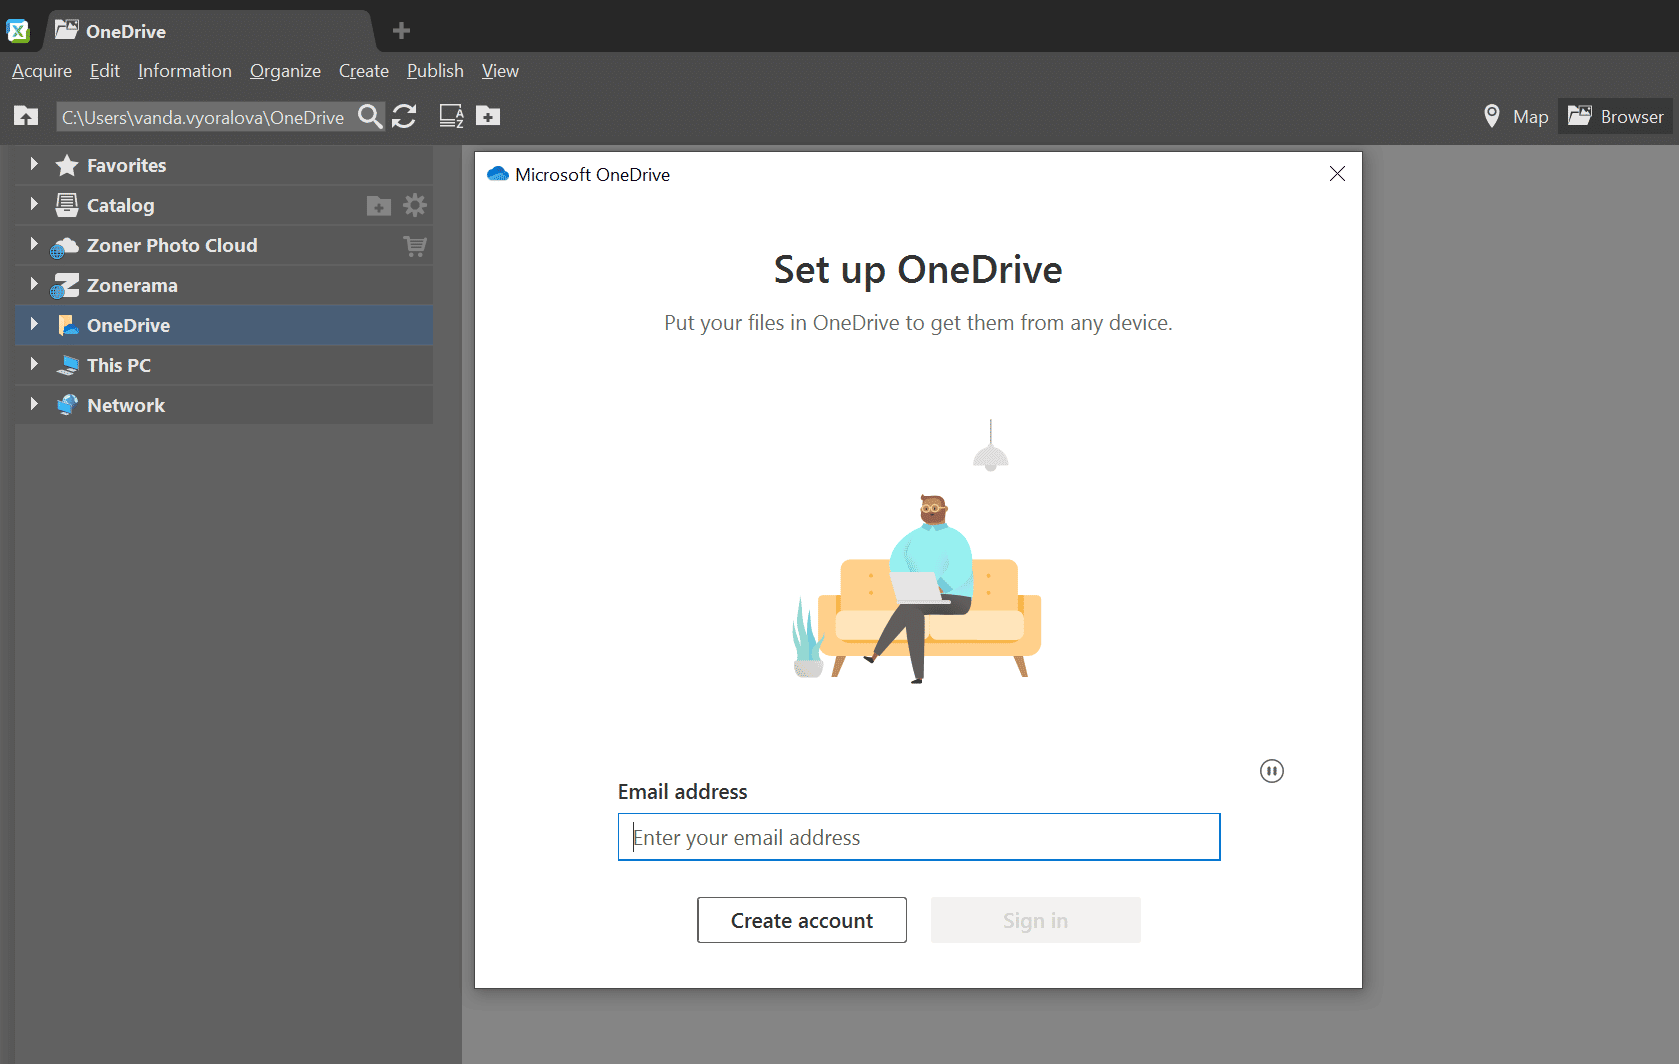Go up one folder level icon

click(x=26, y=117)
